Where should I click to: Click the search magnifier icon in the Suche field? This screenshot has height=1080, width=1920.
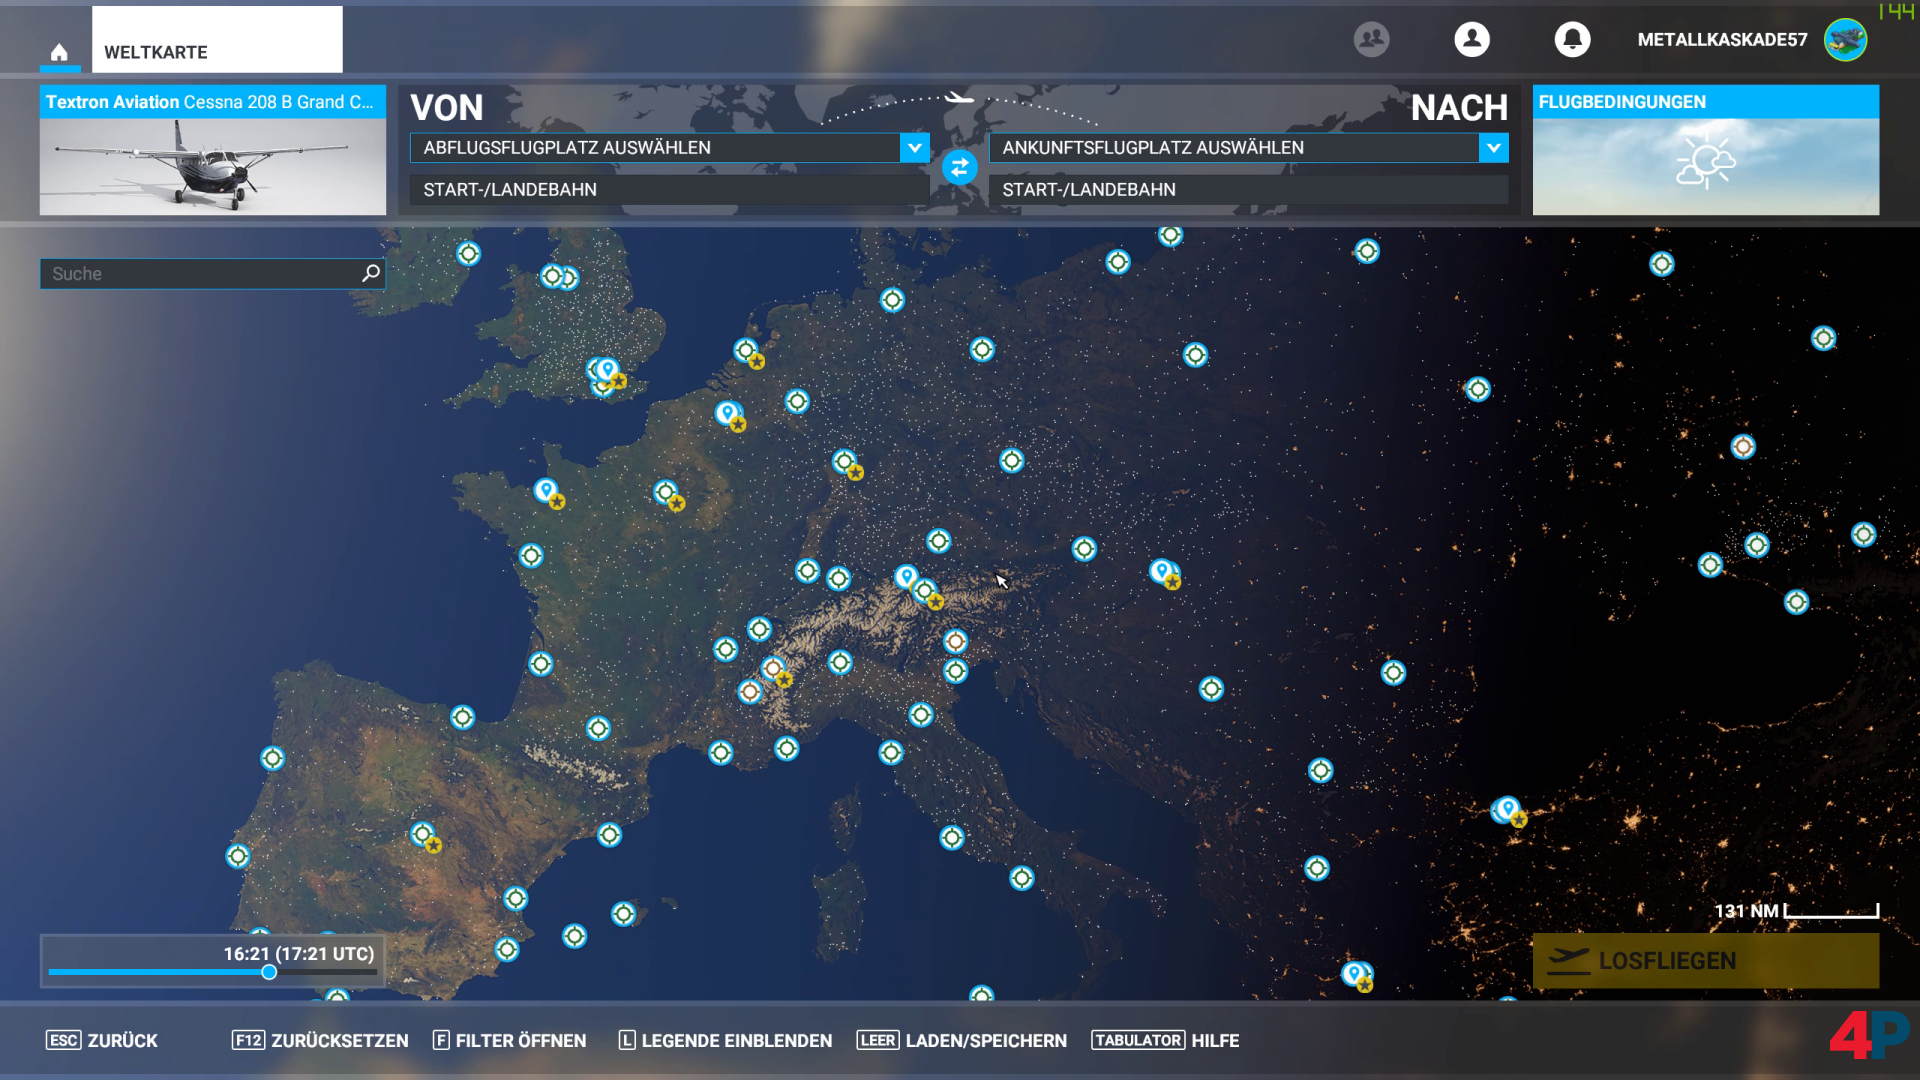pyautogui.click(x=369, y=272)
